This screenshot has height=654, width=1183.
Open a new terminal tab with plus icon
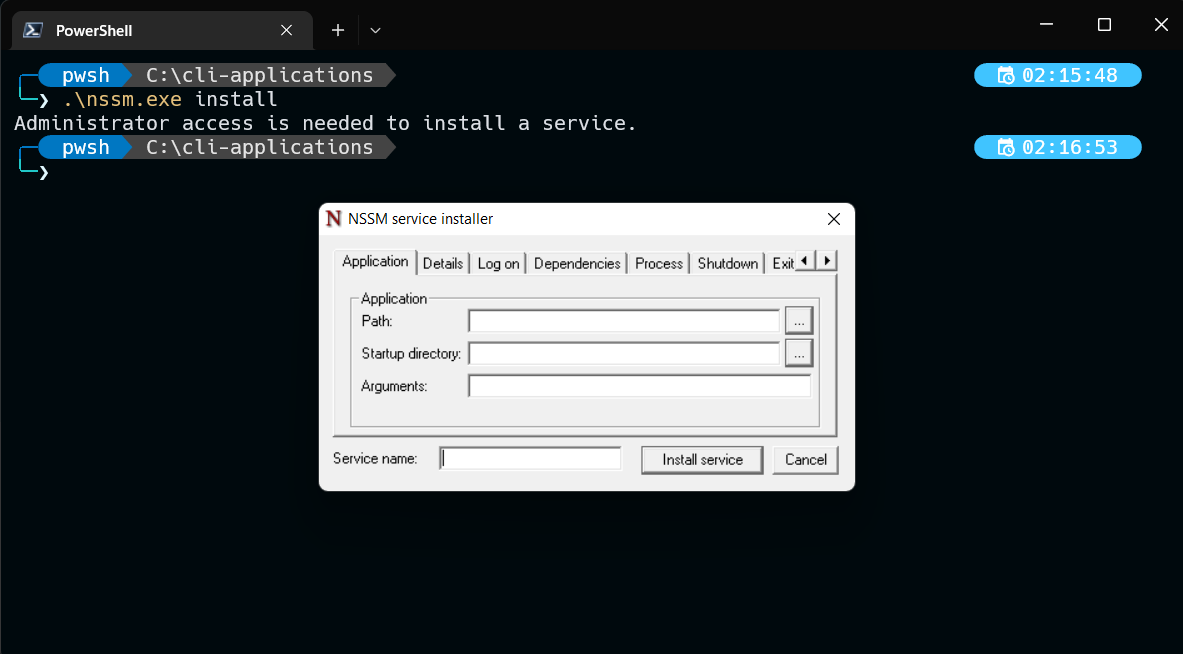click(338, 30)
